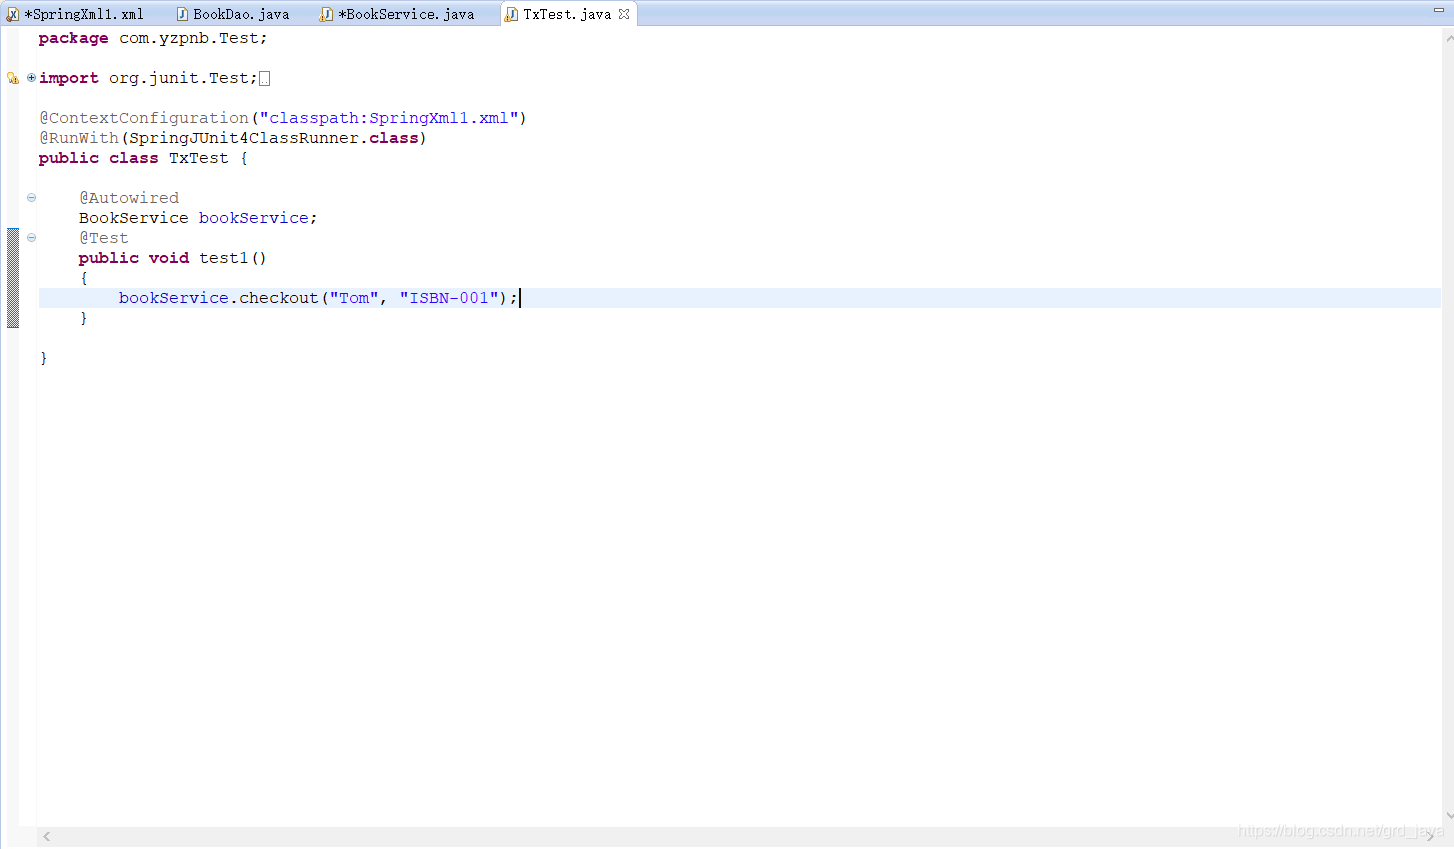Click the test1() method name
The image size is (1454, 849).
point(233,258)
